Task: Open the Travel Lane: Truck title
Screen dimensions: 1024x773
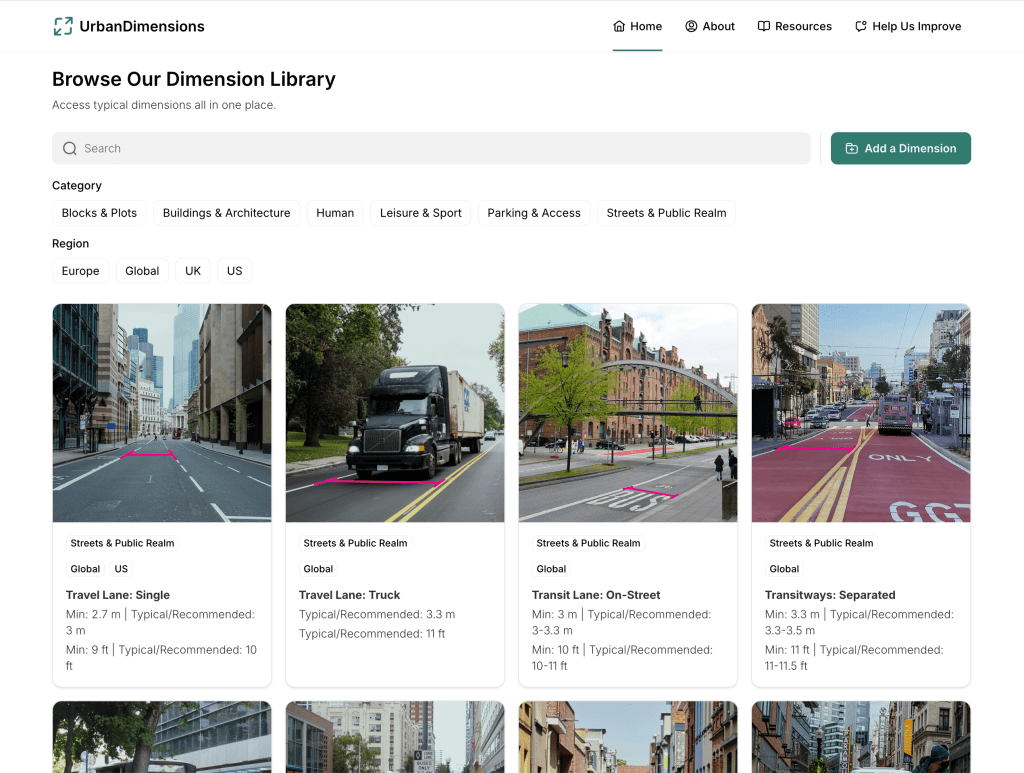Action: pos(349,595)
